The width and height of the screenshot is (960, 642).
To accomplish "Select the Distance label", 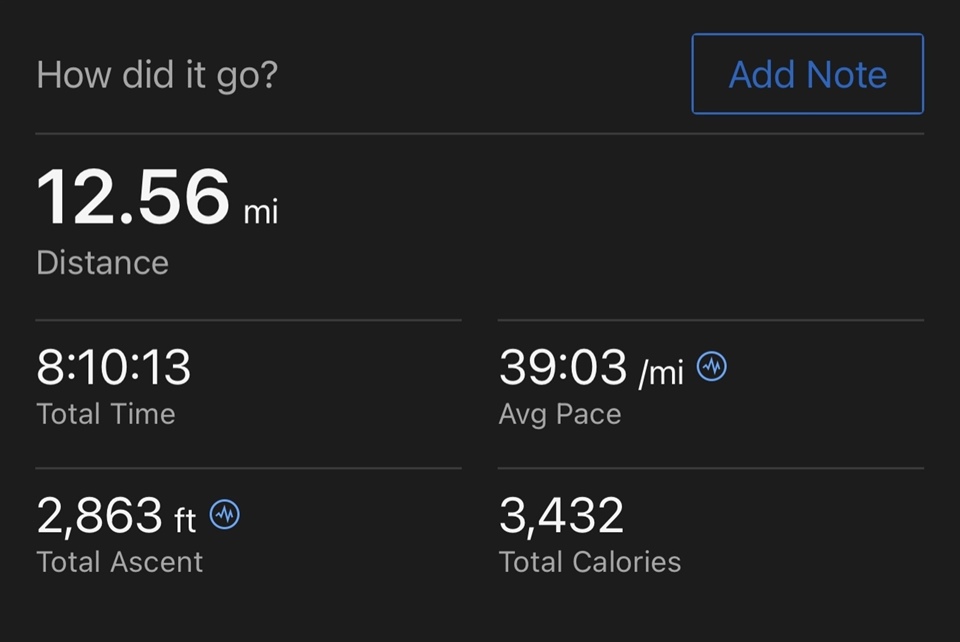I will coord(102,263).
